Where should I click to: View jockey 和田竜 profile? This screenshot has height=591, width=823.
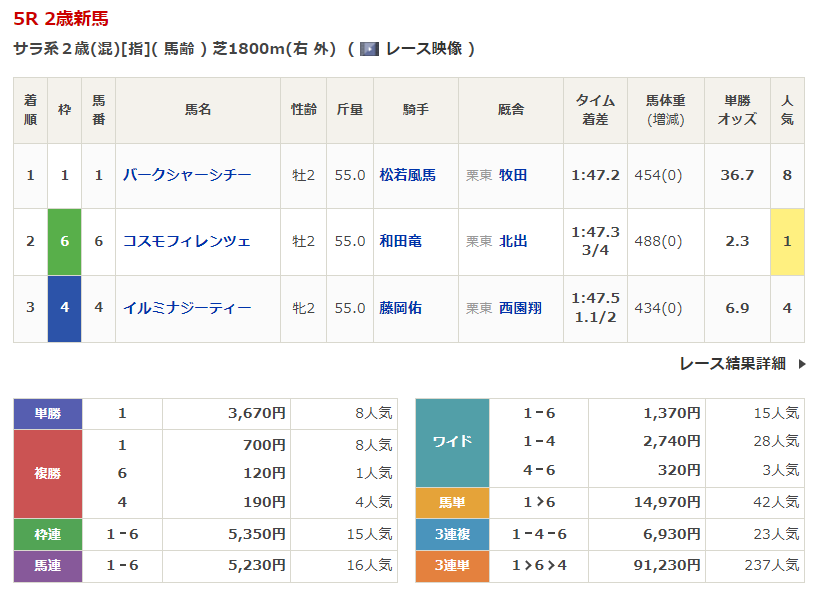[400, 241]
